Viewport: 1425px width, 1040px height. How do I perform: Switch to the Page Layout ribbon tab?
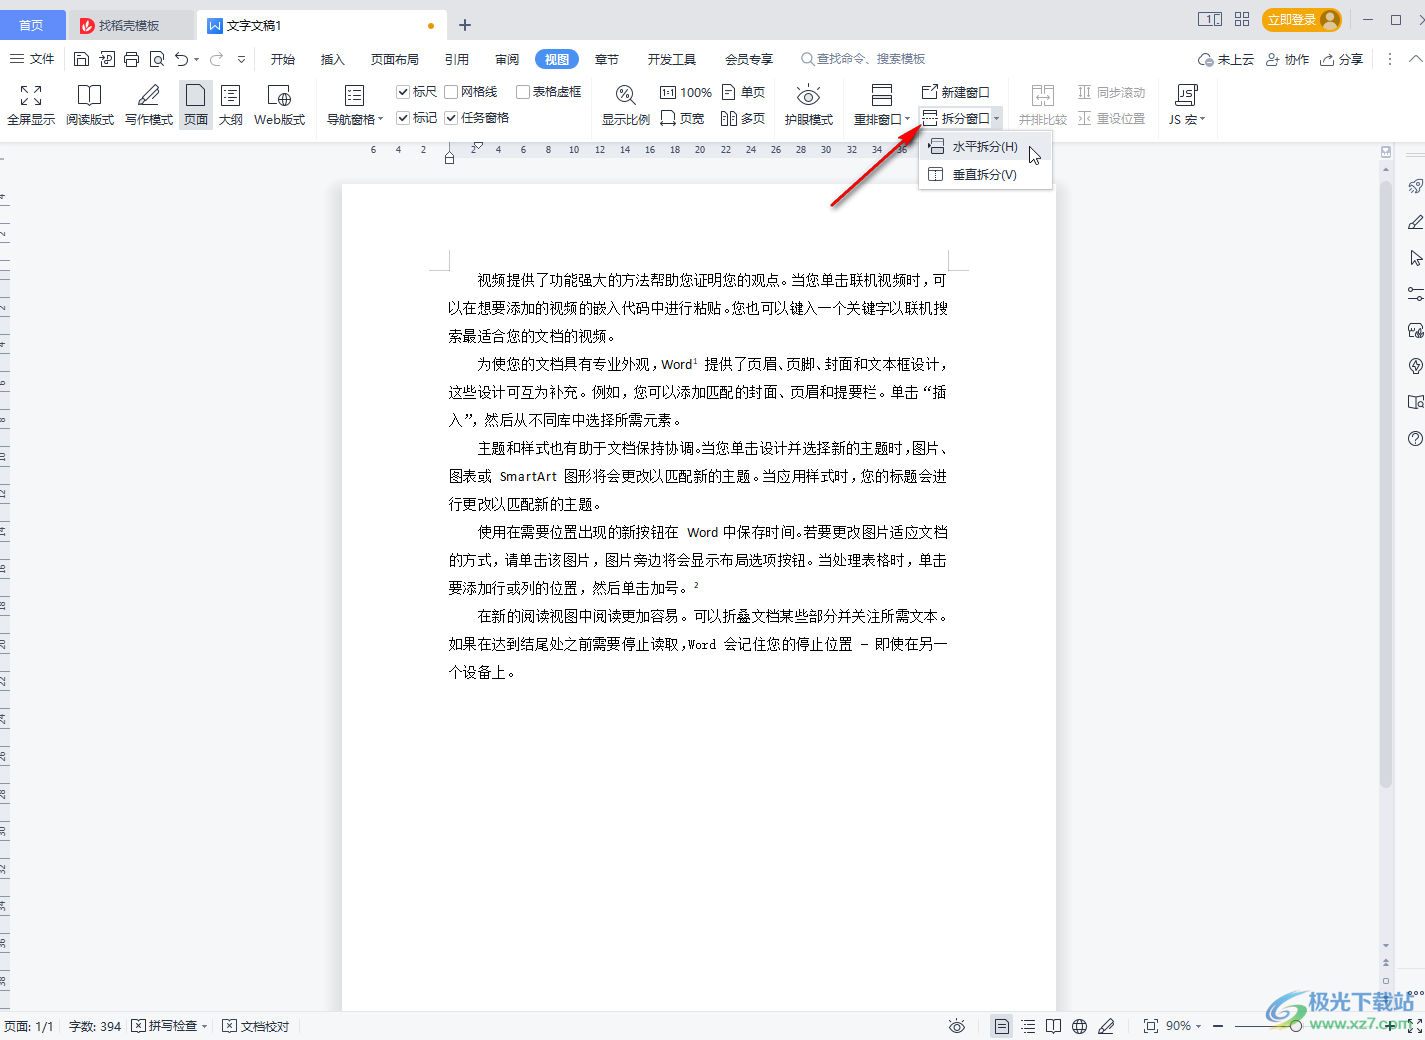pyautogui.click(x=395, y=59)
